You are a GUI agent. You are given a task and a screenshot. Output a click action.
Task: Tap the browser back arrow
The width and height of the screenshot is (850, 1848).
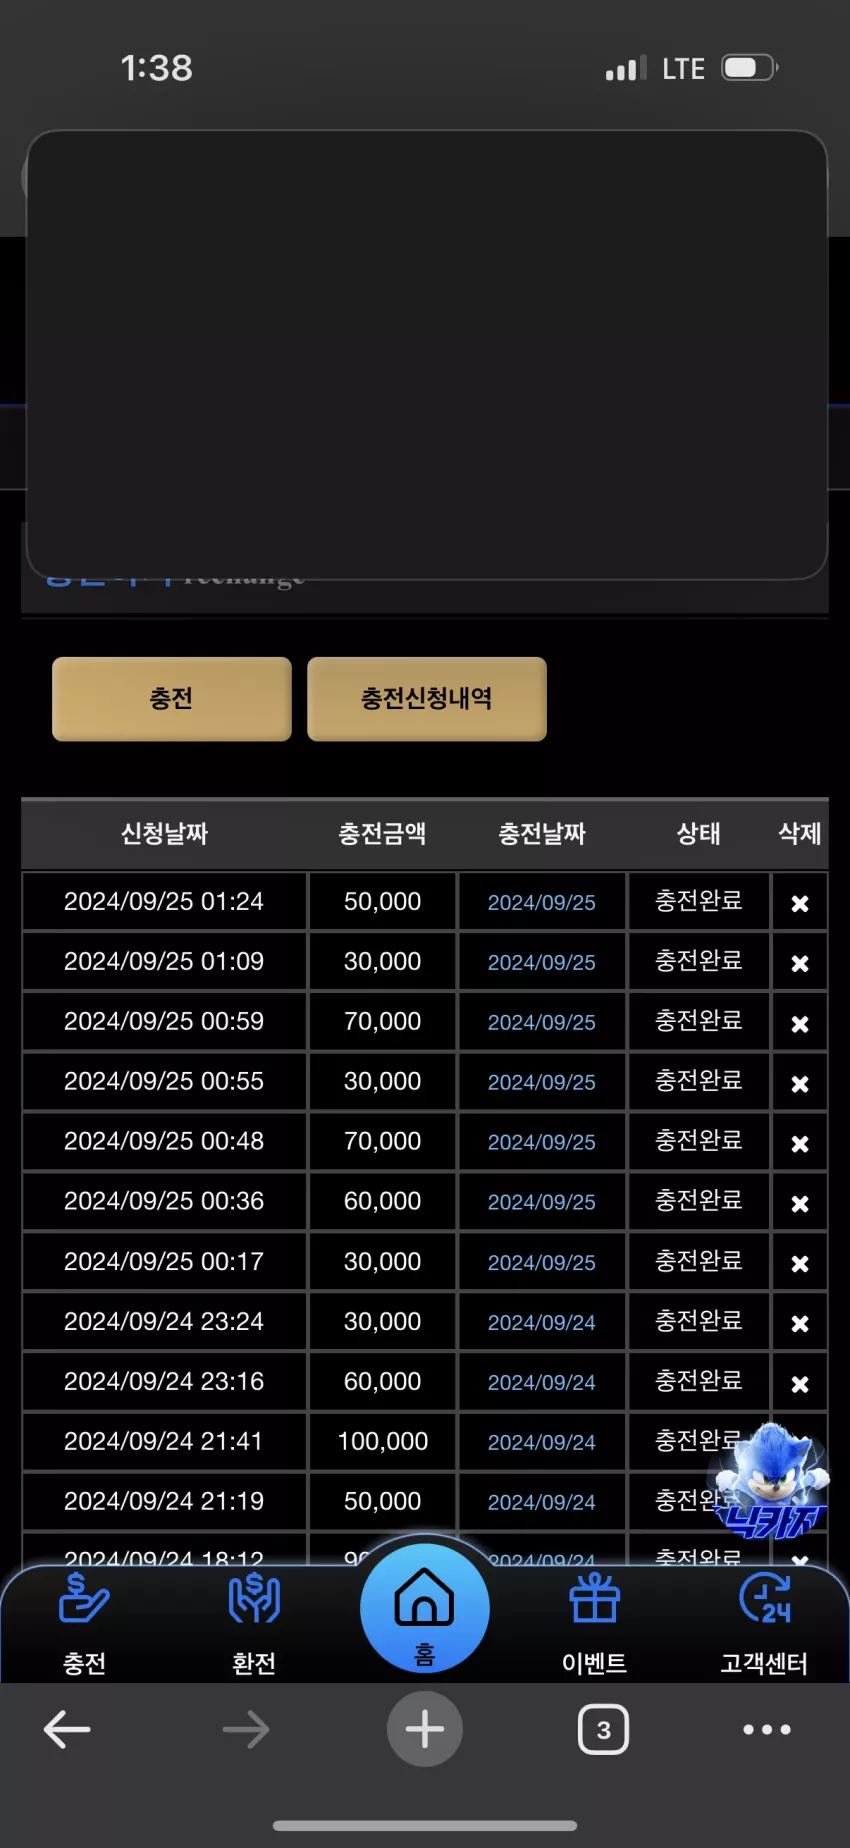[x=67, y=1729]
